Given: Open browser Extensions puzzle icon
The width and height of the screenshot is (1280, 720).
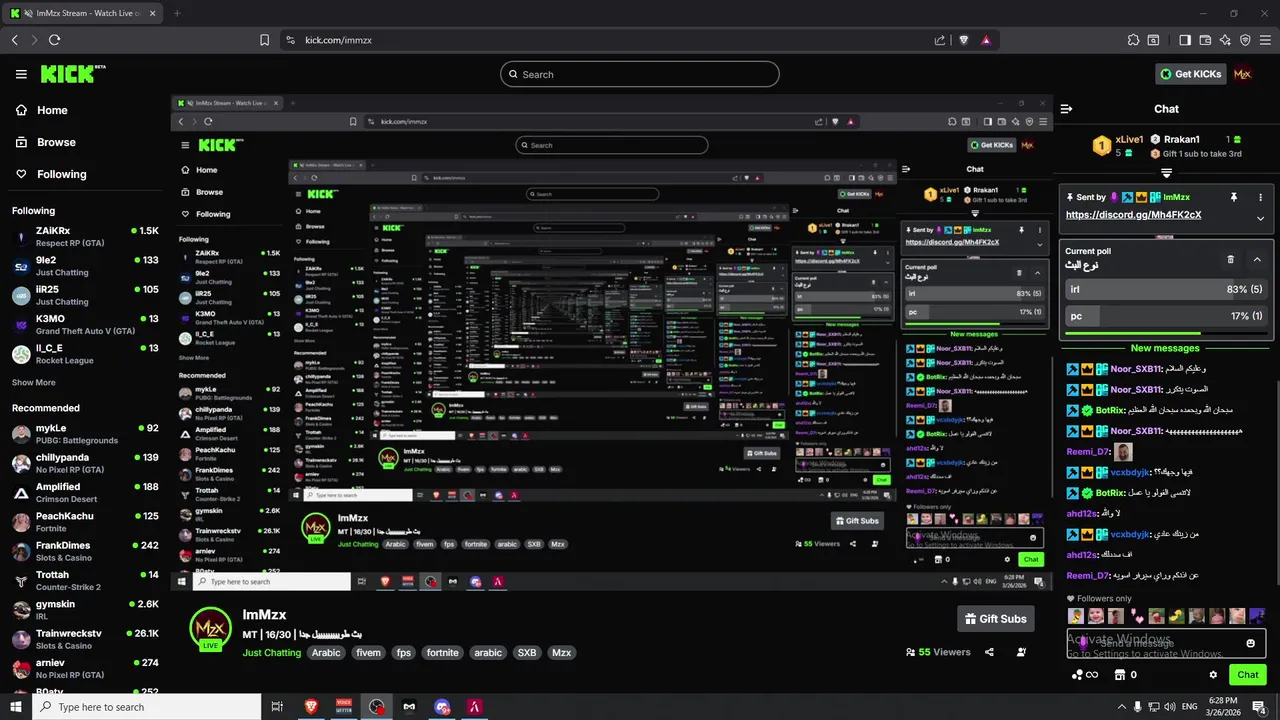Looking at the screenshot, I should [1133, 40].
